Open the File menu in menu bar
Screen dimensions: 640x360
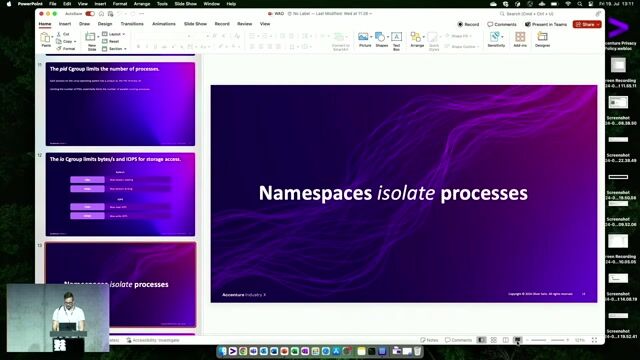point(53,4)
